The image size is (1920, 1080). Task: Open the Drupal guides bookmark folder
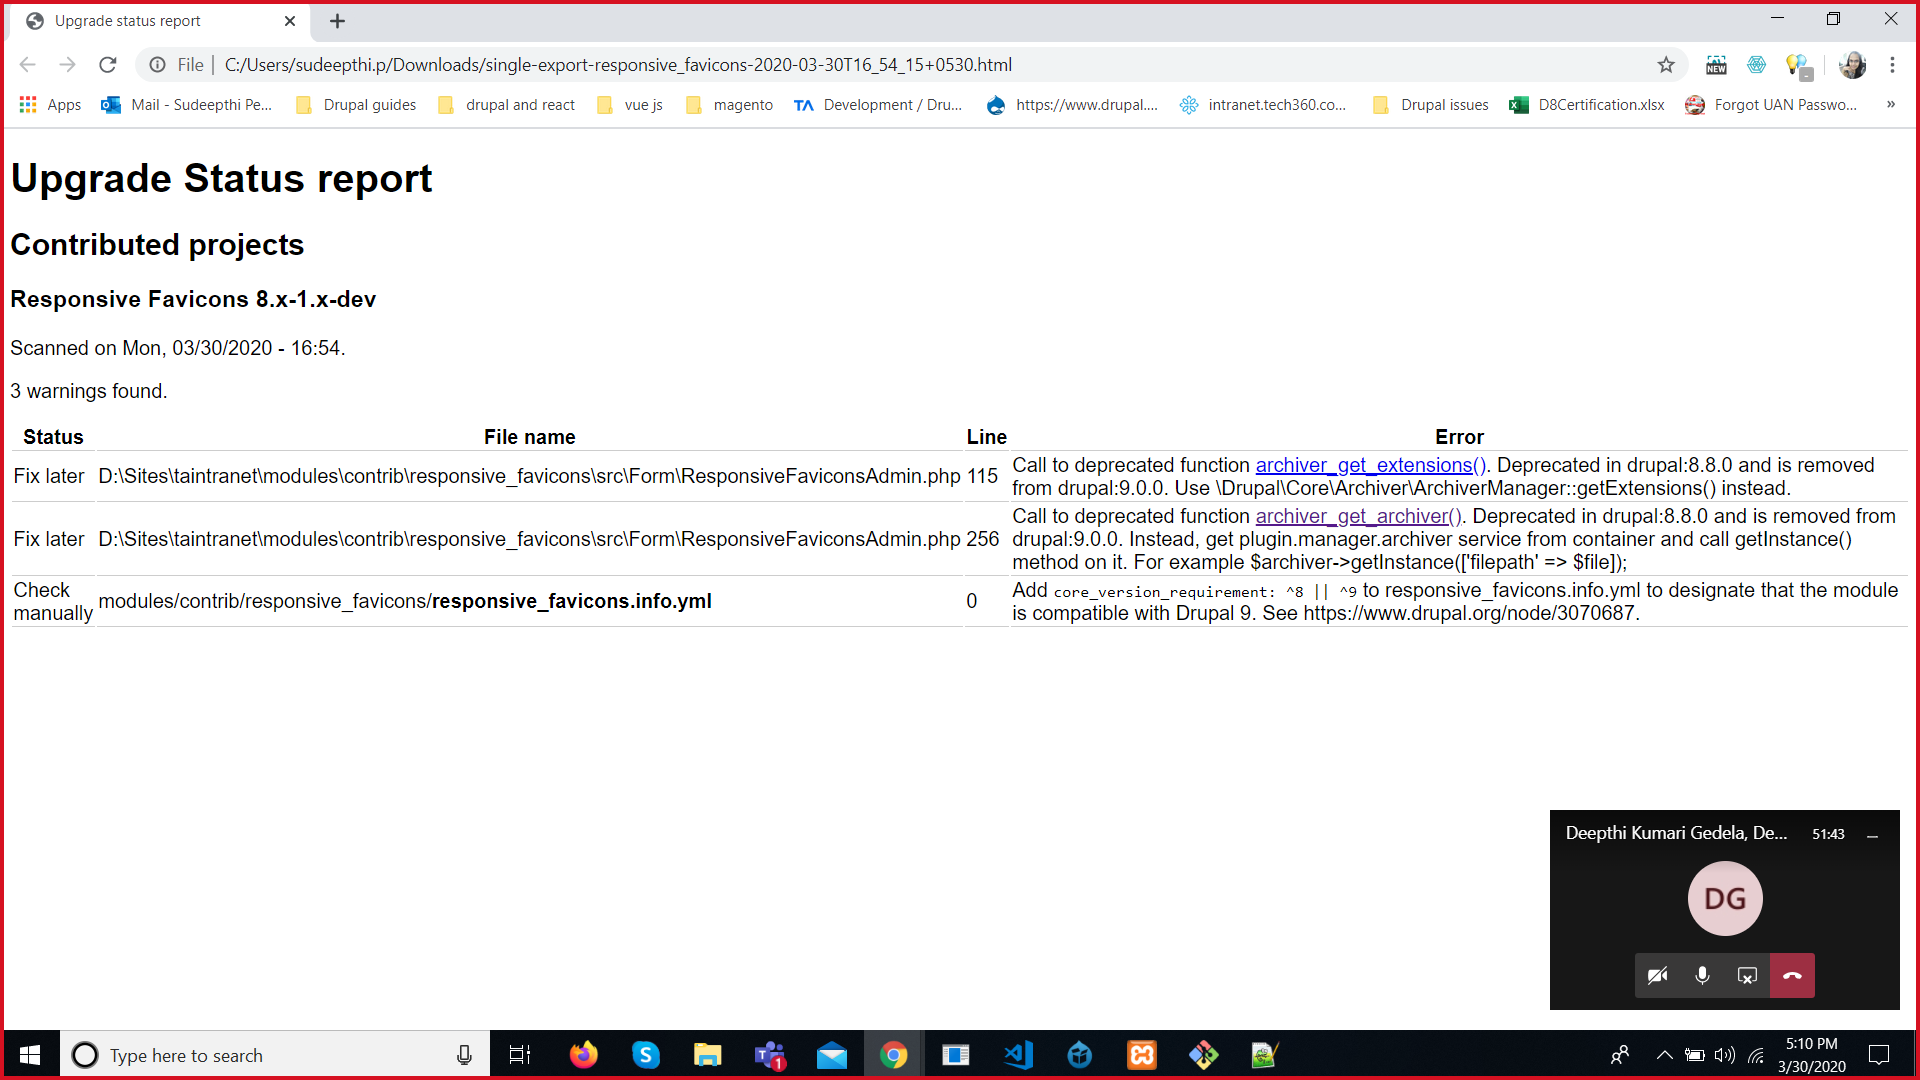(356, 105)
